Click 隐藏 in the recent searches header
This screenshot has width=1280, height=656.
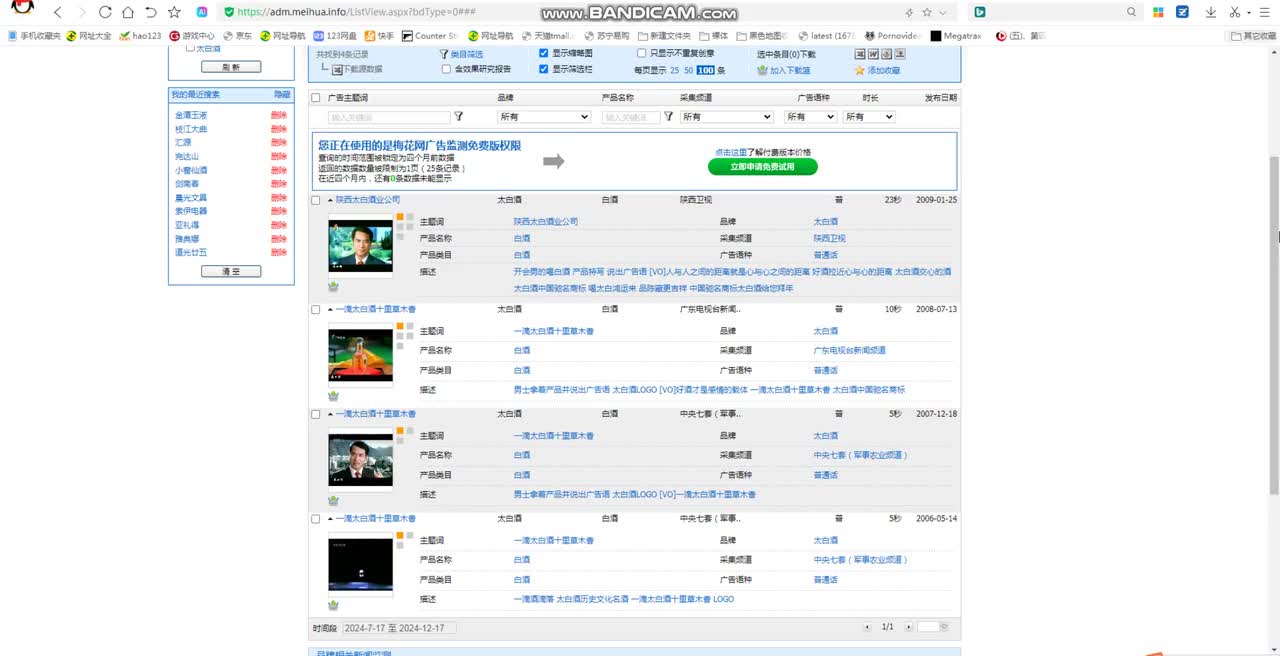coord(282,94)
